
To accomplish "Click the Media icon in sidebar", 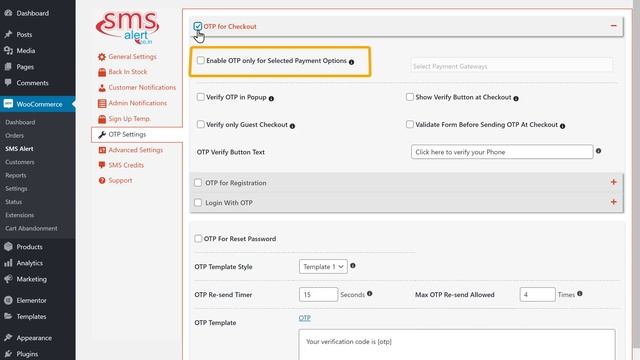I will [8, 51].
